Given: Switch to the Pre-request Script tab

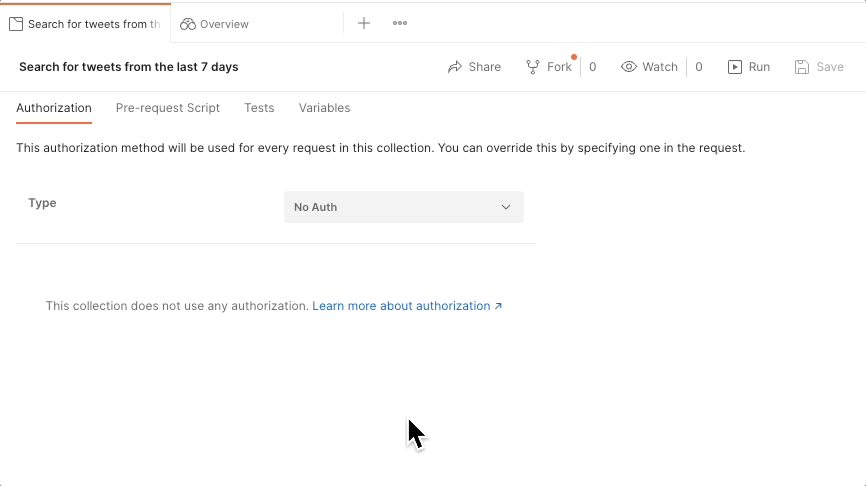Looking at the screenshot, I should point(168,108).
